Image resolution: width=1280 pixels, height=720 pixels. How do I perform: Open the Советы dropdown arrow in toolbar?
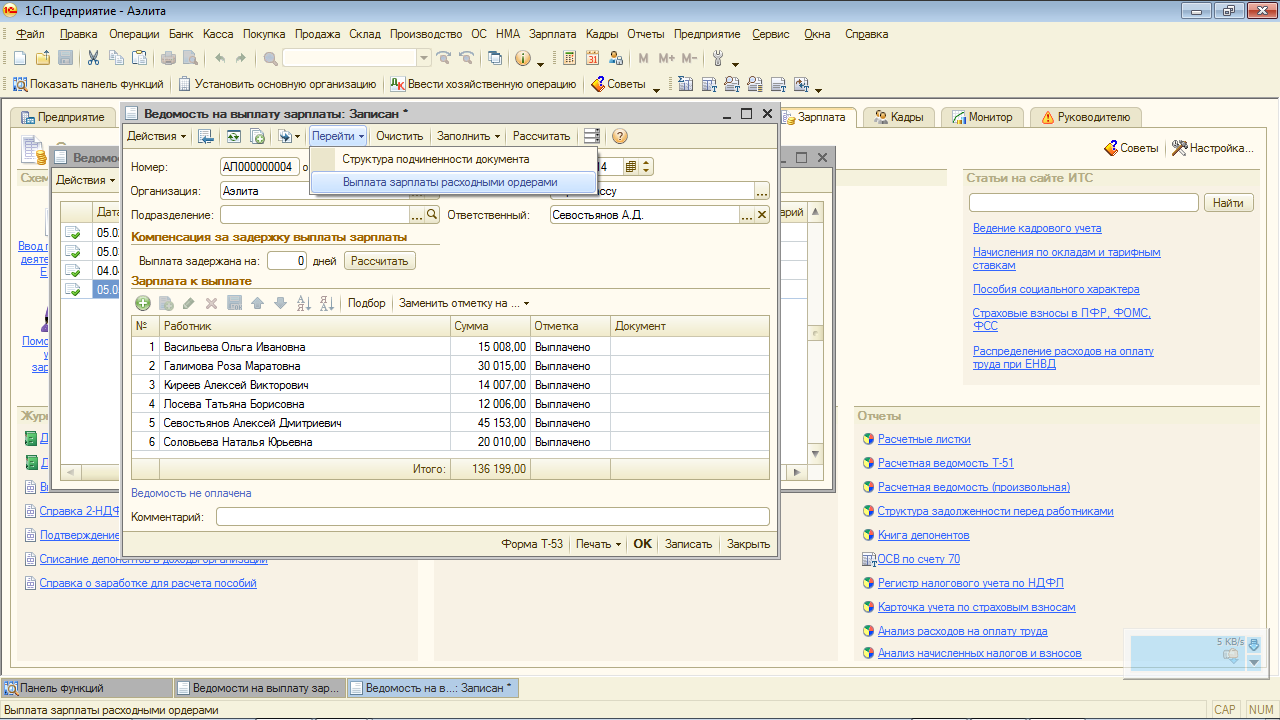click(656, 88)
